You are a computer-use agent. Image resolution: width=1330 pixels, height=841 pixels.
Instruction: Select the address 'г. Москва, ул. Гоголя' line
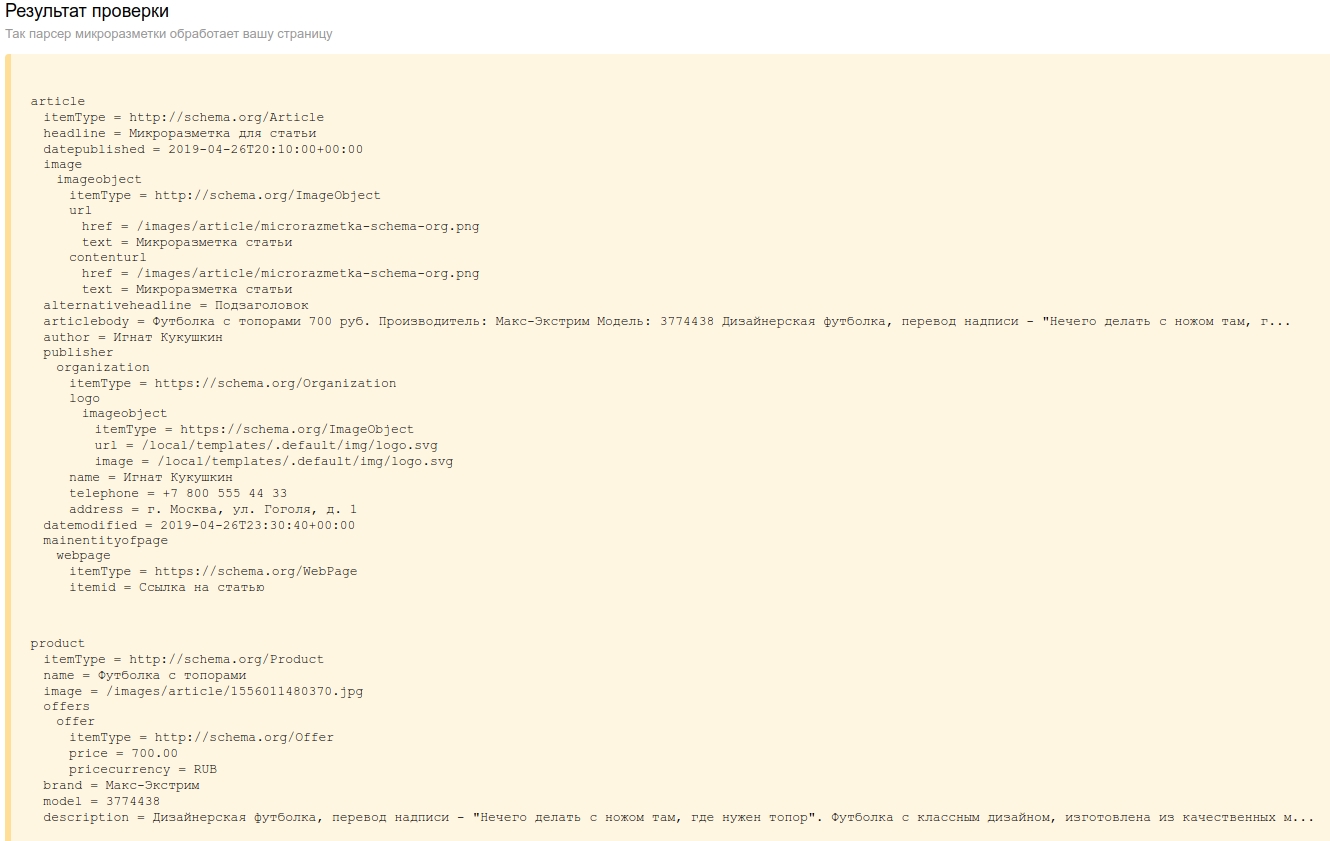point(212,509)
